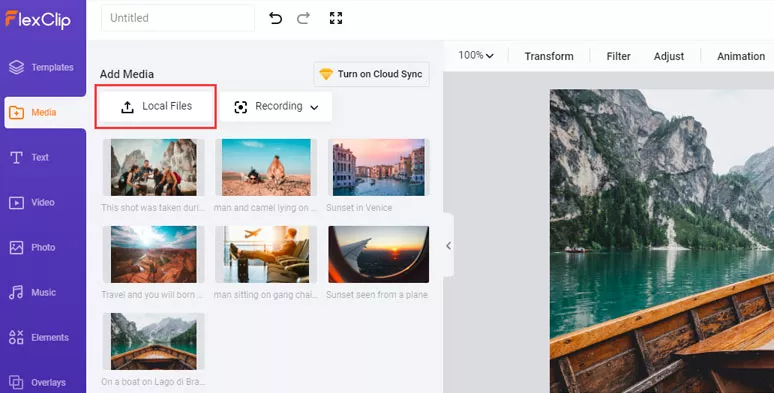Collapse the media panel with arrow handle
This screenshot has height=393, width=774.
tap(448, 245)
